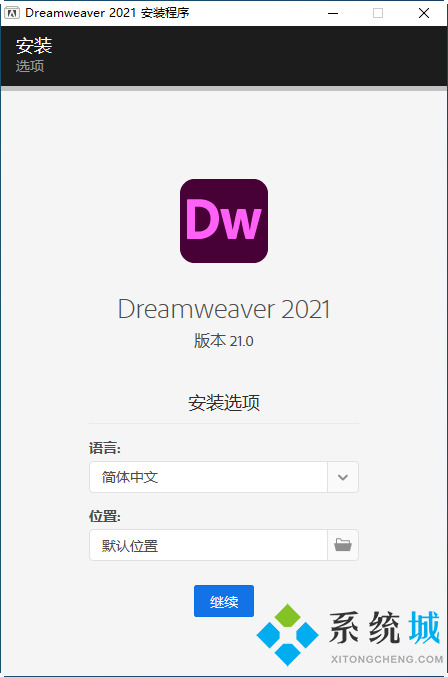
Task: Click the 安装 header title
Action: click(x=34, y=45)
